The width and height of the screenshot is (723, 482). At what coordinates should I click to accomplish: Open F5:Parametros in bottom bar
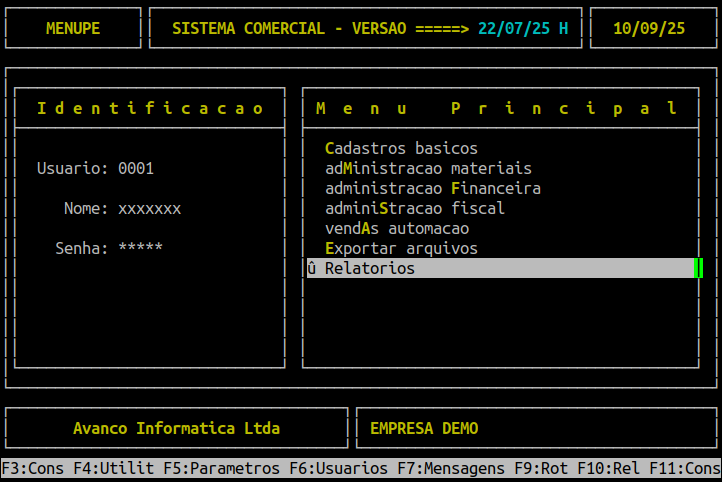(x=221, y=468)
